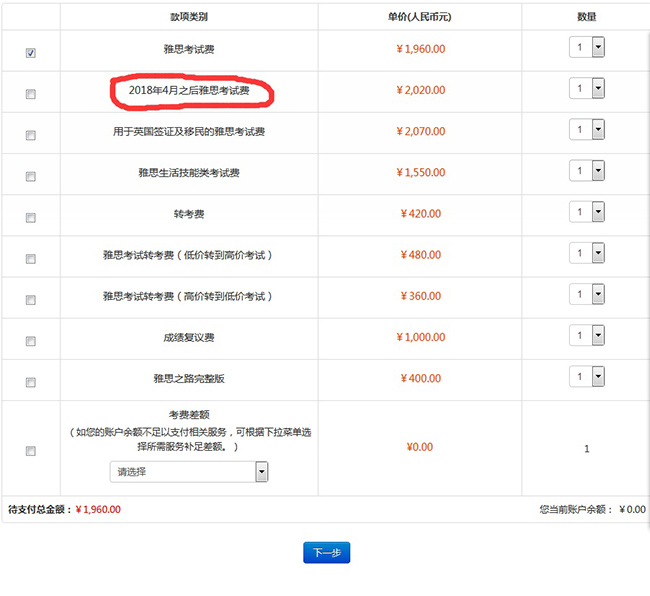Select checkbox for 用于英国签证及移民的雅思考试费
The width and height of the screenshot is (650, 596).
pyautogui.click(x=30, y=135)
